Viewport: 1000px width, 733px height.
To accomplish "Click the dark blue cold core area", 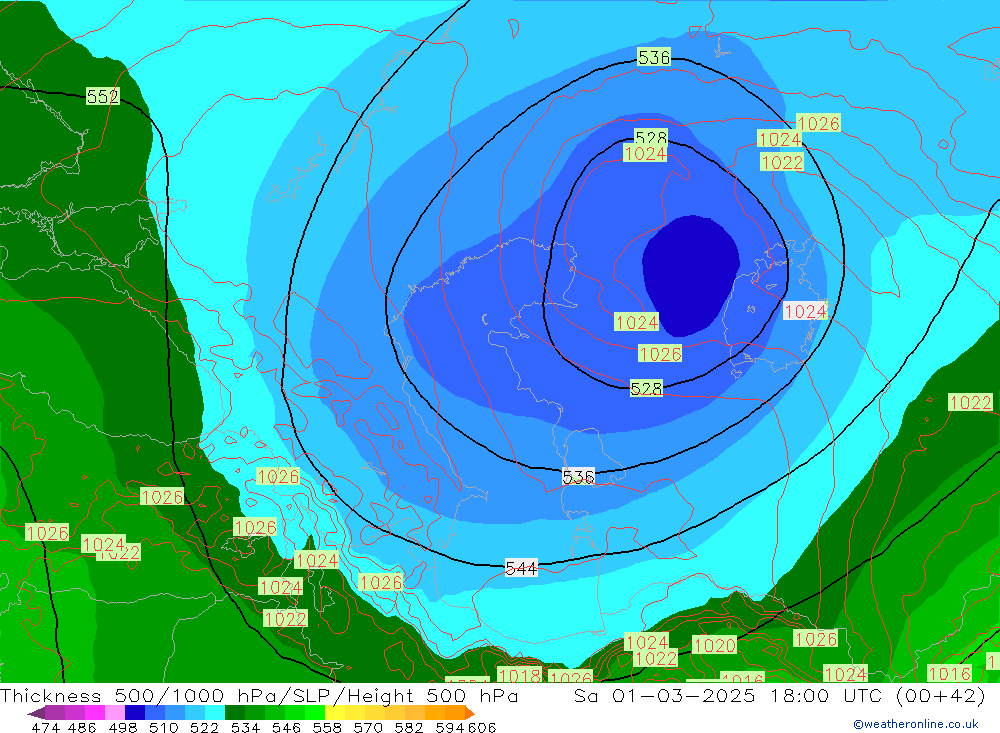I will tap(690, 274).
